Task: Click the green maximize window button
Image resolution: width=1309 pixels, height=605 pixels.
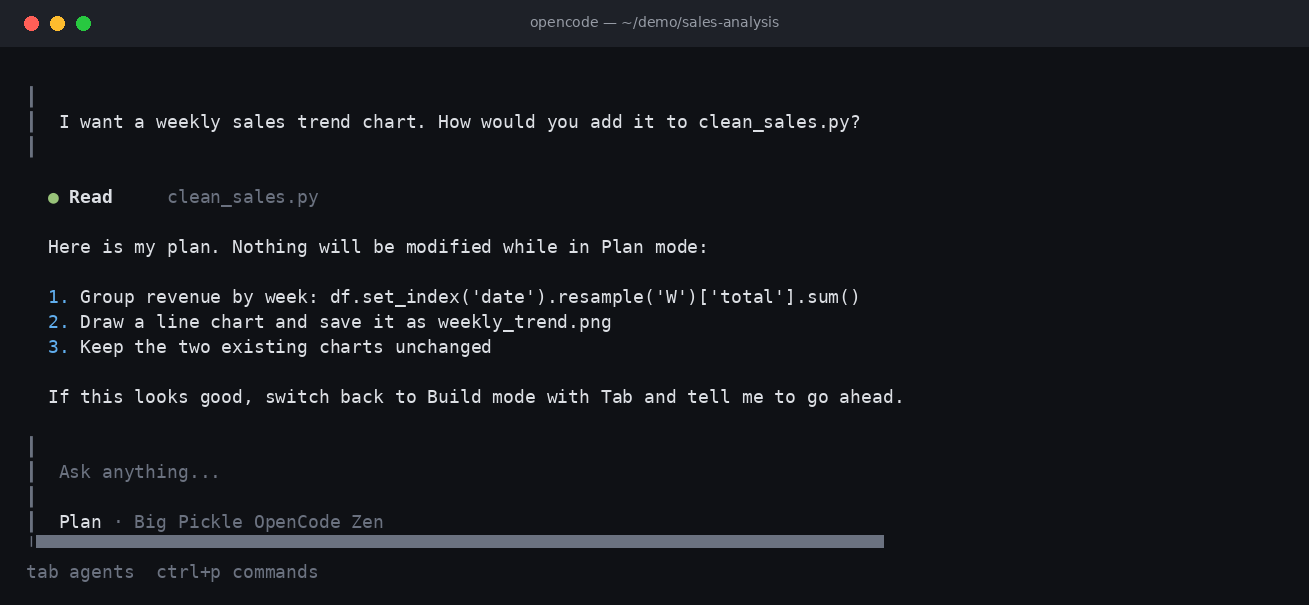Action: coord(84,23)
